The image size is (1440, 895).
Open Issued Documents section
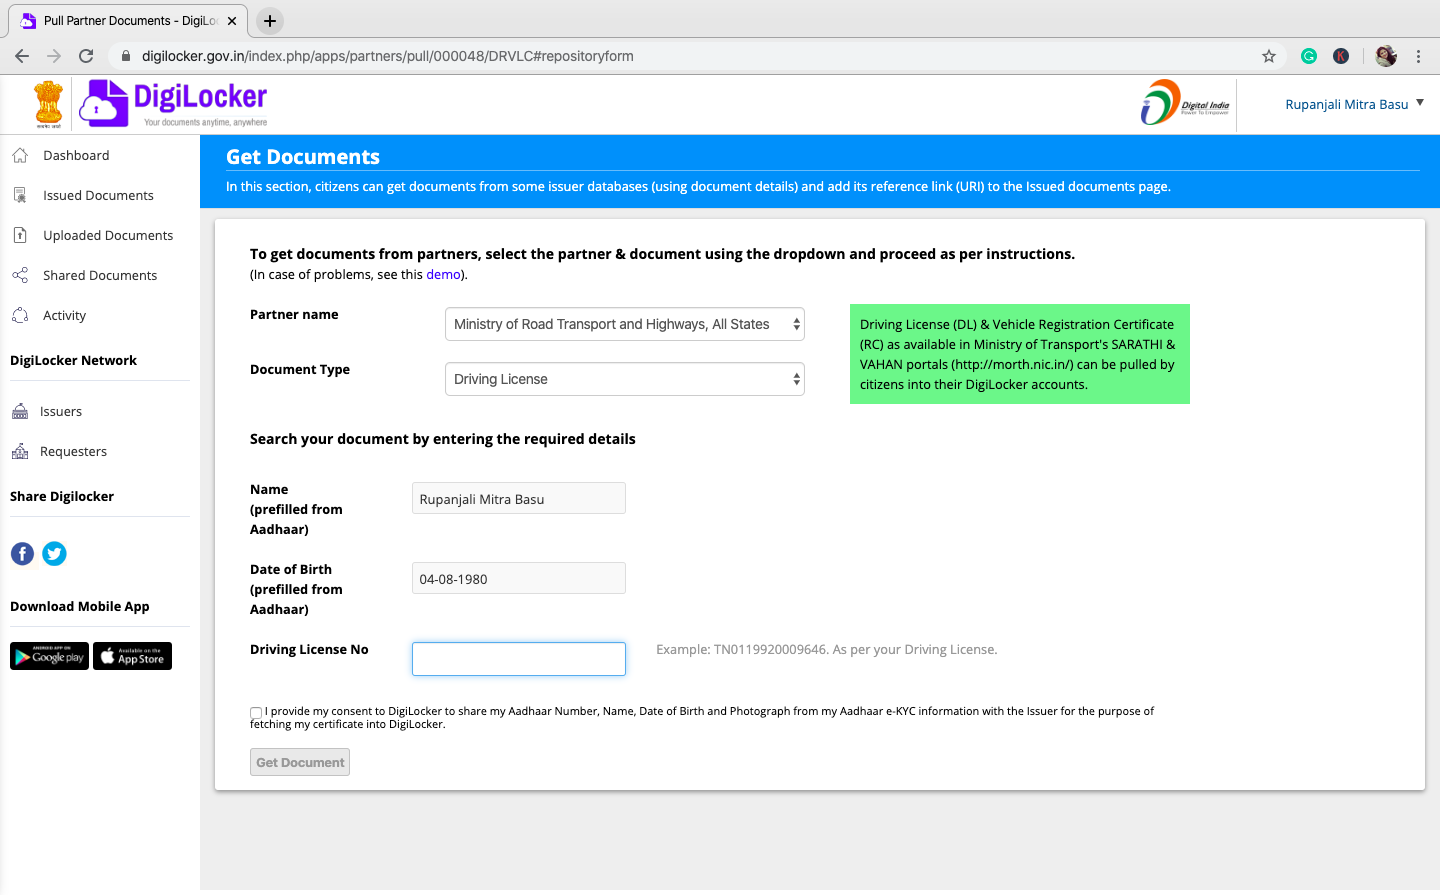pos(98,195)
